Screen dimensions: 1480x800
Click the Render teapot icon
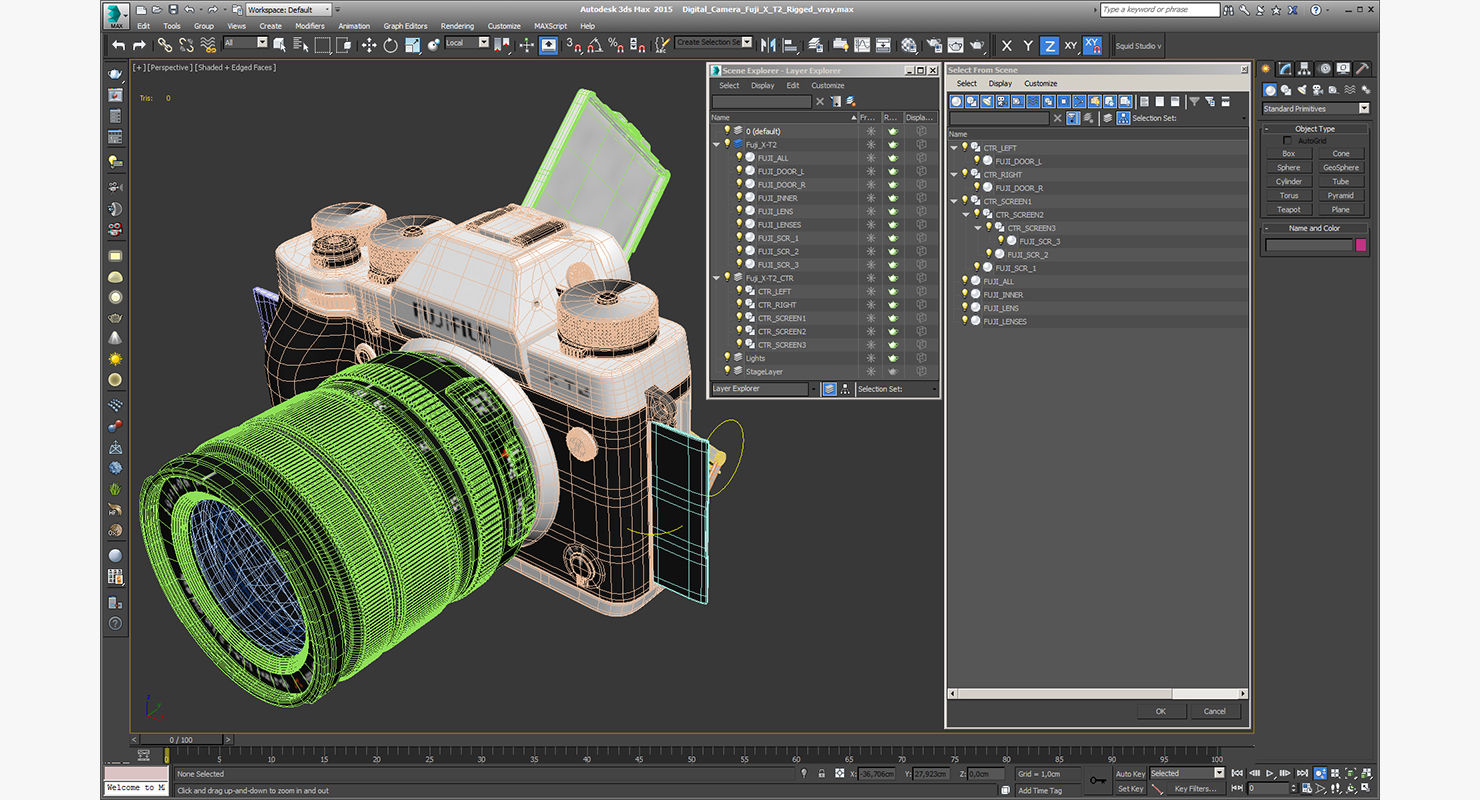(977, 45)
